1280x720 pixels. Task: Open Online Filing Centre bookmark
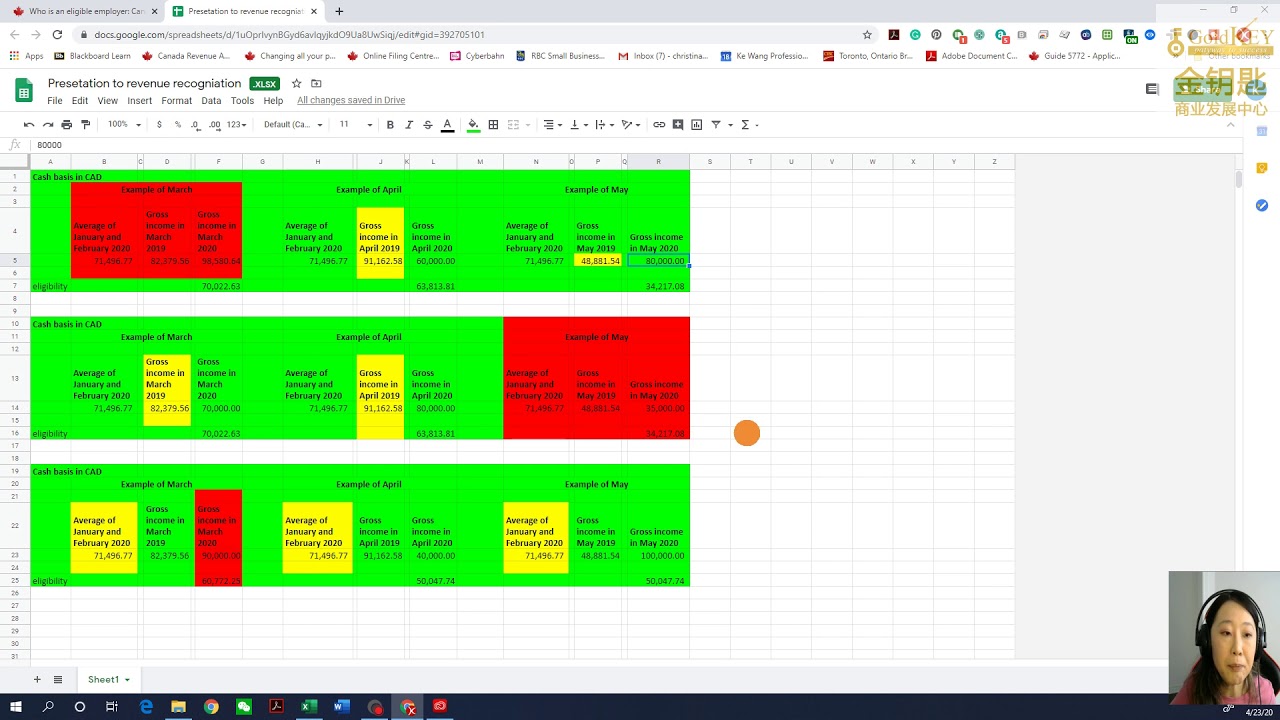[x=393, y=56]
